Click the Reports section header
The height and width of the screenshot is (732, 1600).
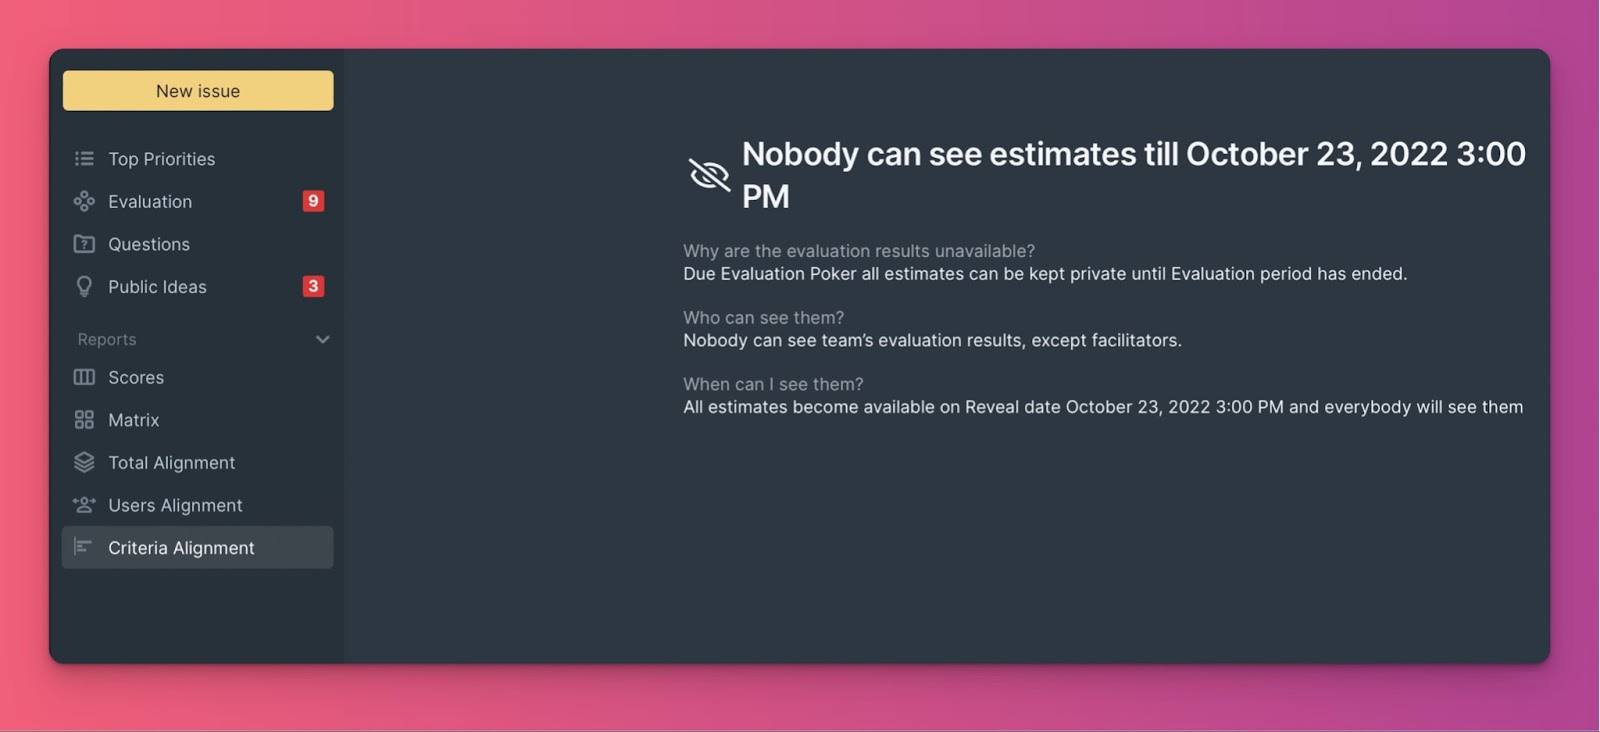pos(107,340)
